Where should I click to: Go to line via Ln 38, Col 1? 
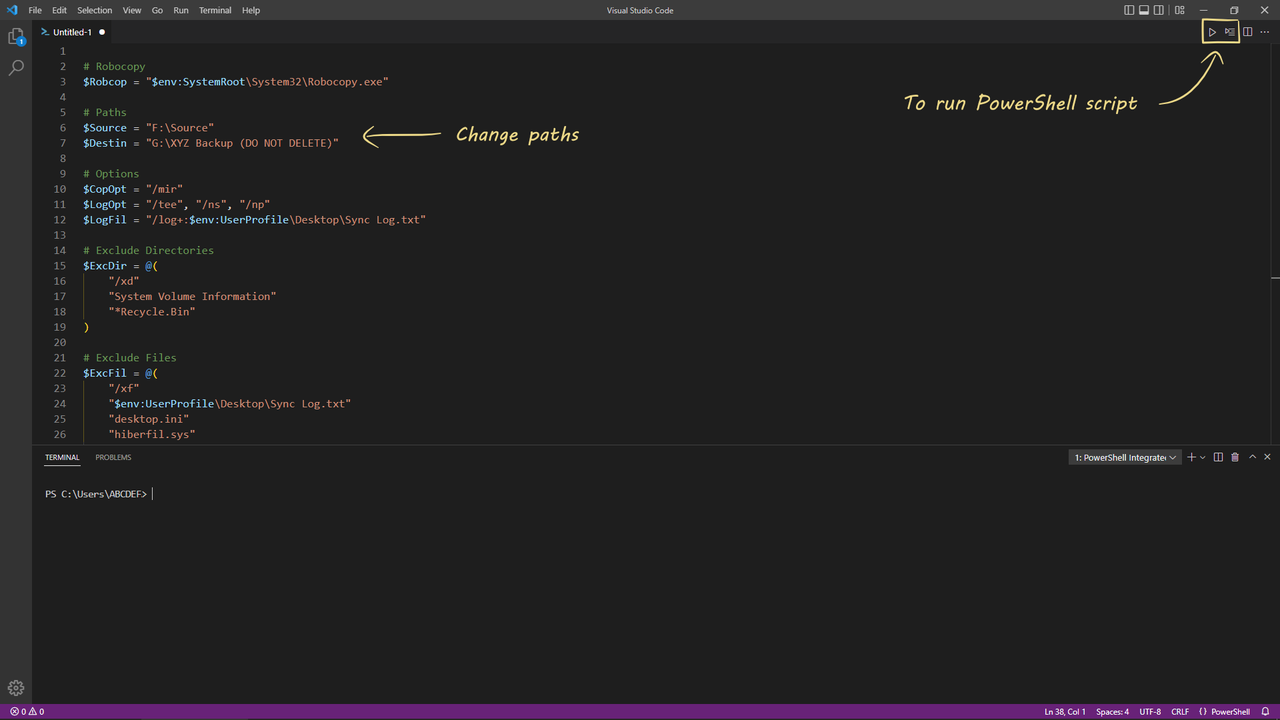coord(1065,712)
